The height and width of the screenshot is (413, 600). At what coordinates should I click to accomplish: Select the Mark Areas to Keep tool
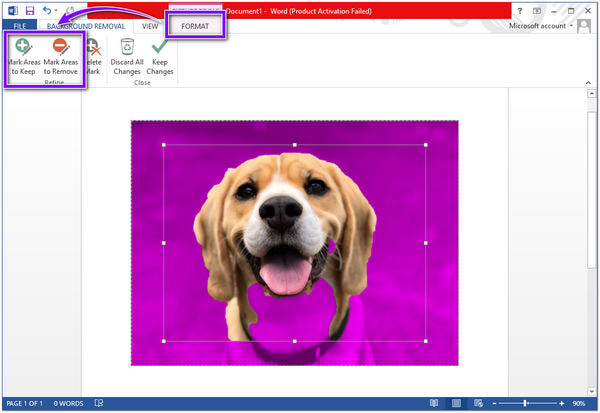[x=23, y=57]
